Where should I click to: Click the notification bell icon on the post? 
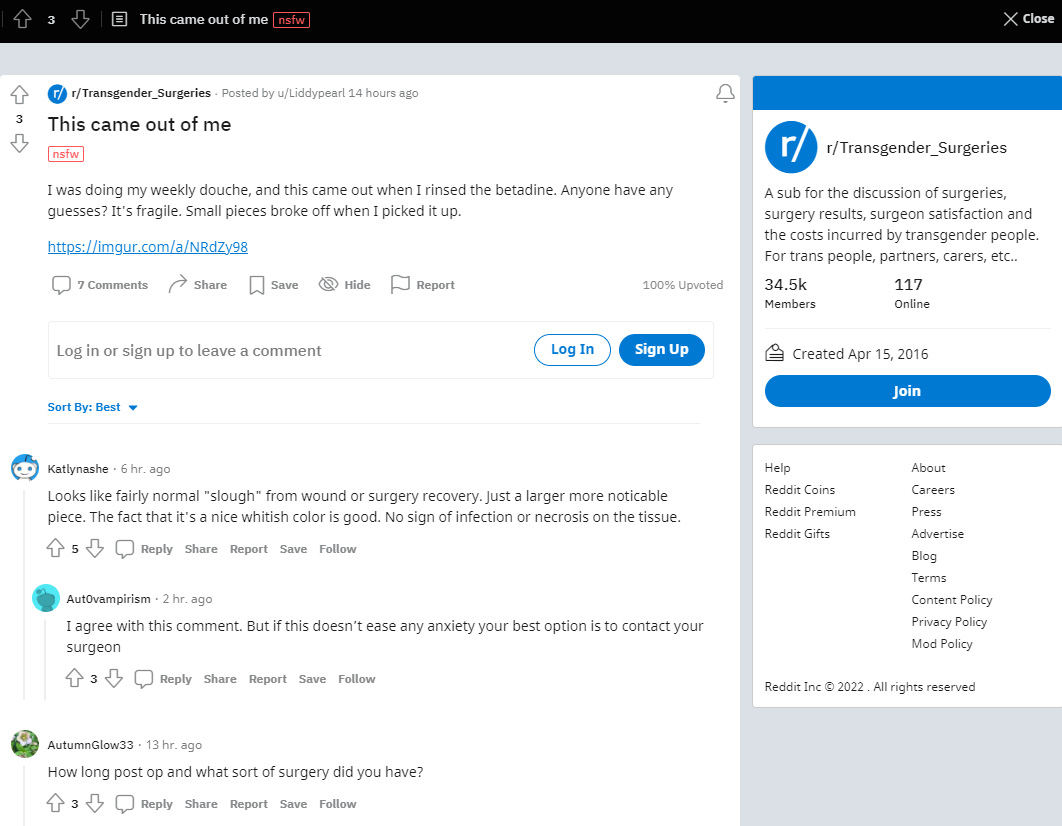pyautogui.click(x=725, y=93)
